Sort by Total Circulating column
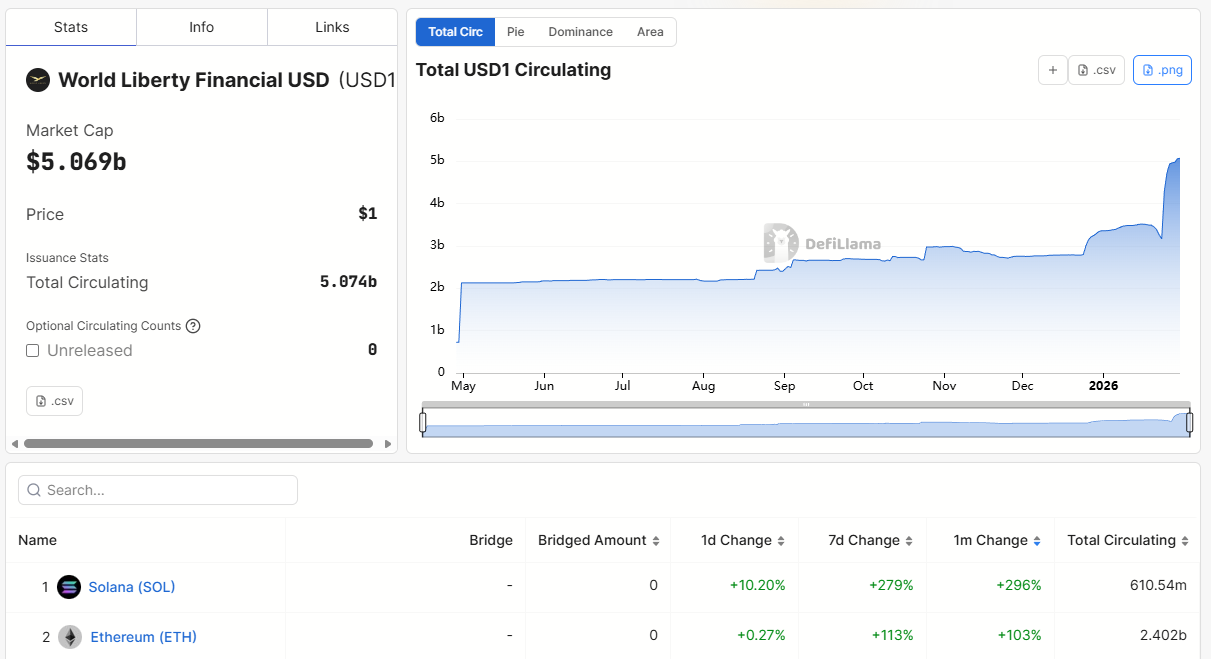 point(1127,540)
